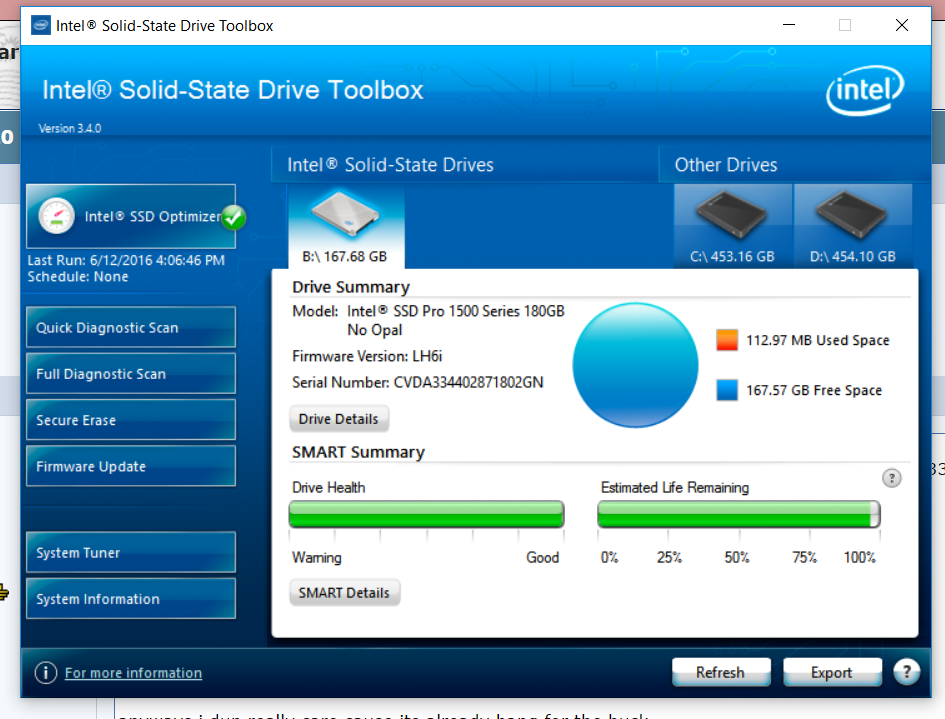Image resolution: width=945 pixels, height=719 pixels.
Task: Click the Toolbox app icon in title bar
Action: click(42, 25)
